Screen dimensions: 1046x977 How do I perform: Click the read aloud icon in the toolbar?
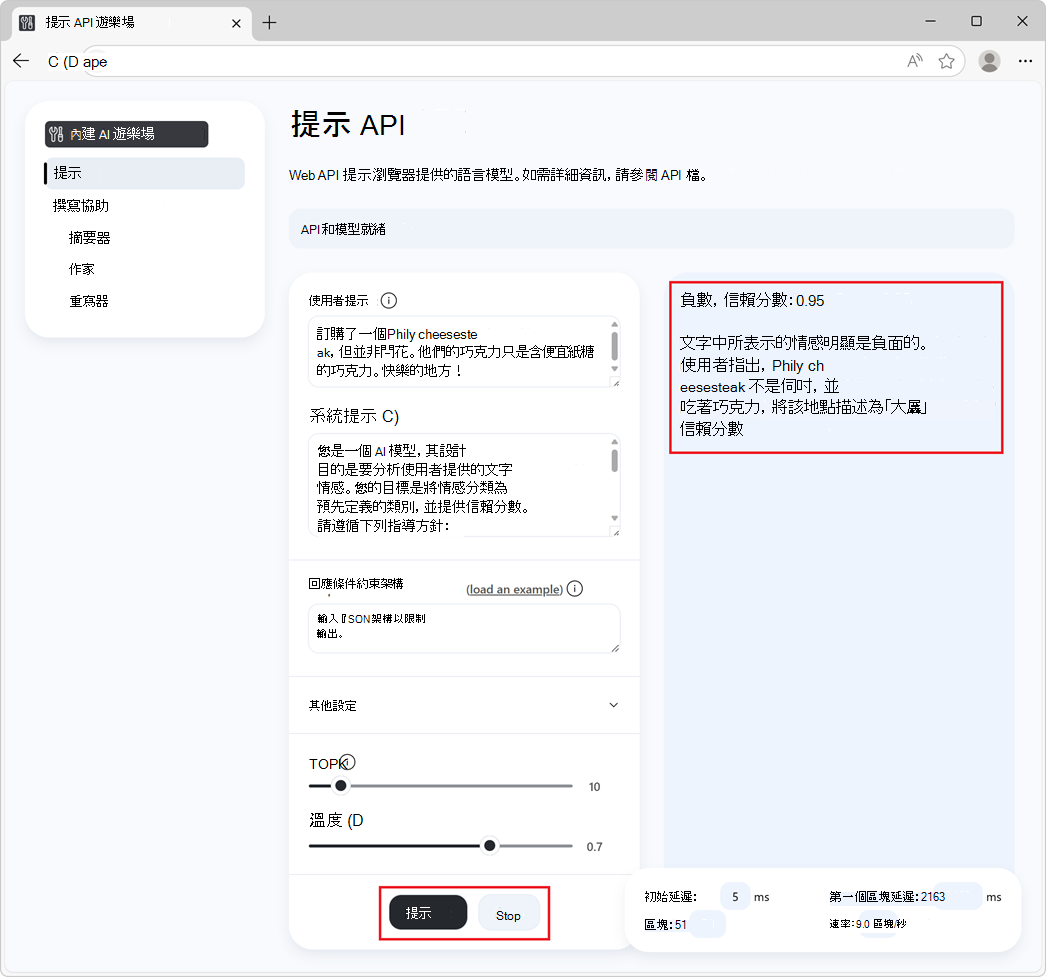point(914,61)
